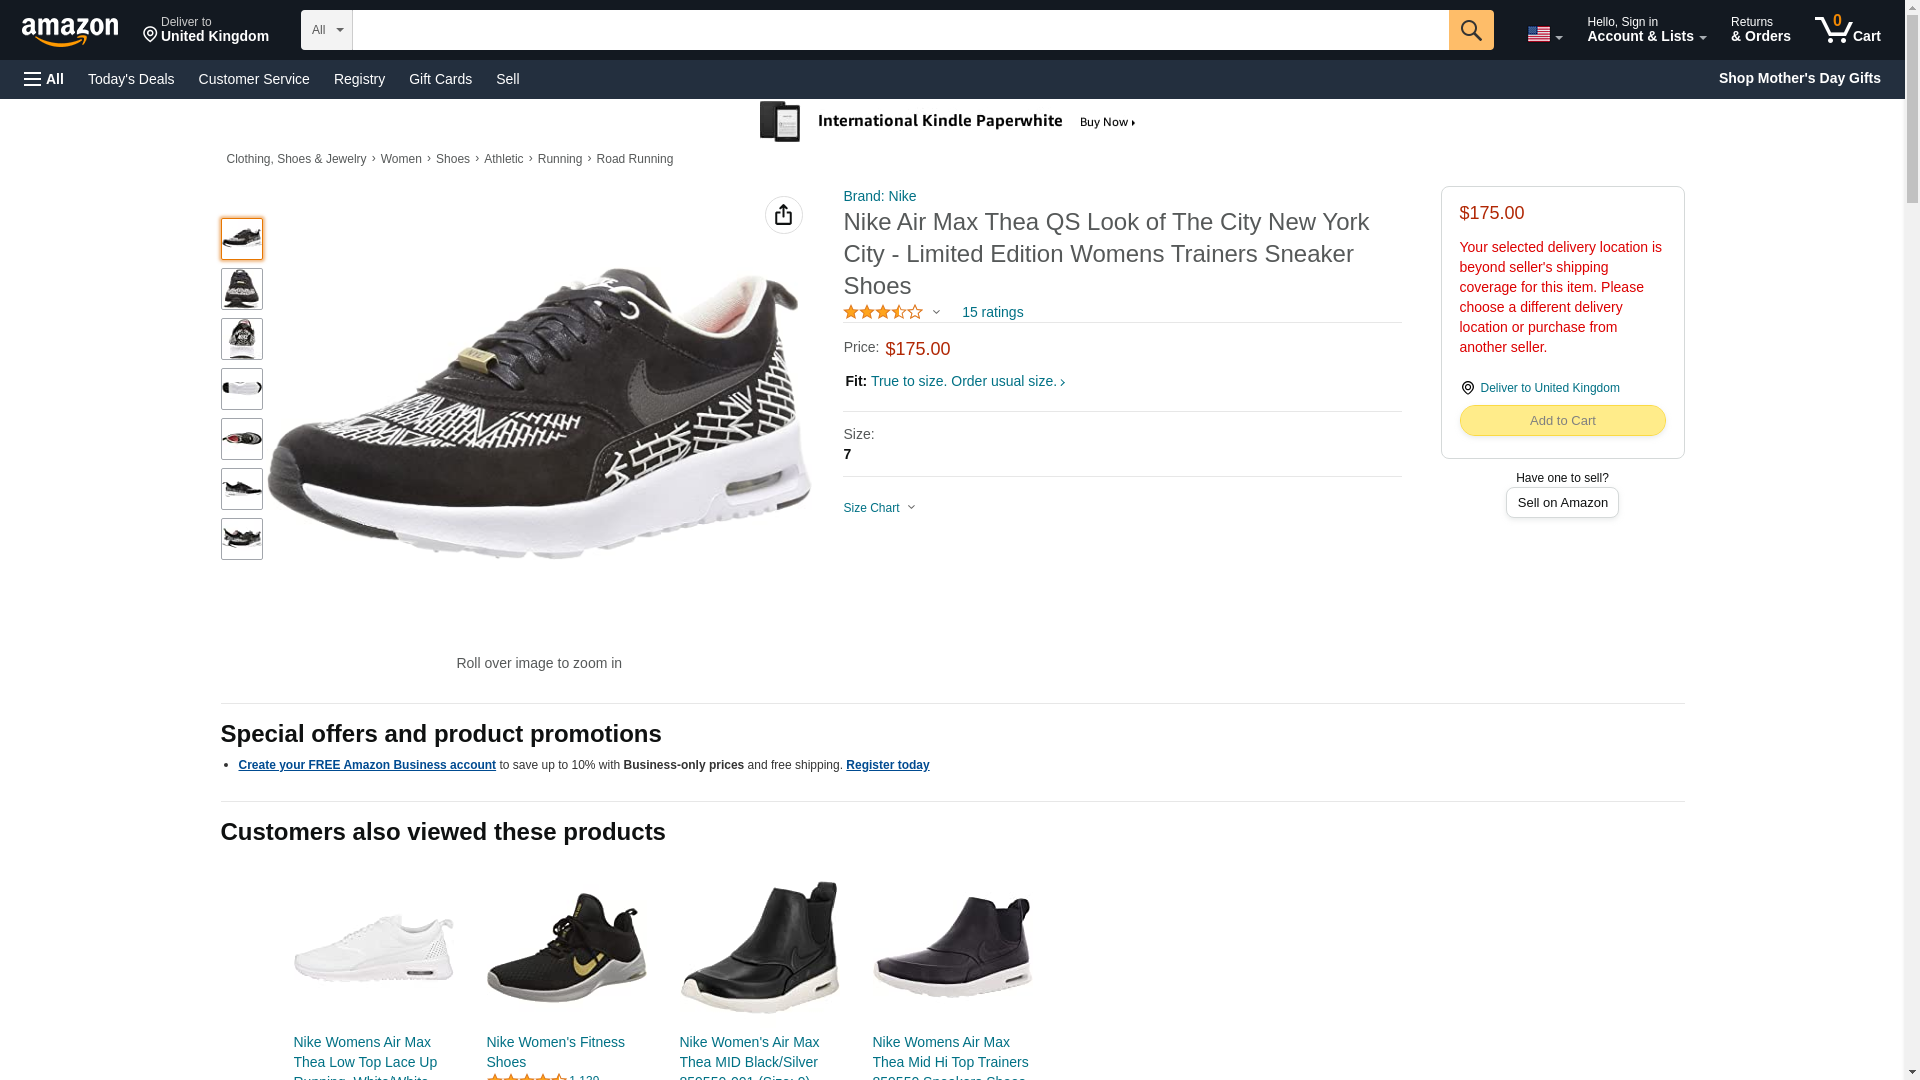Select the second product thumbnail
Screen dimensions: 1920x1080
pos(242,289)
